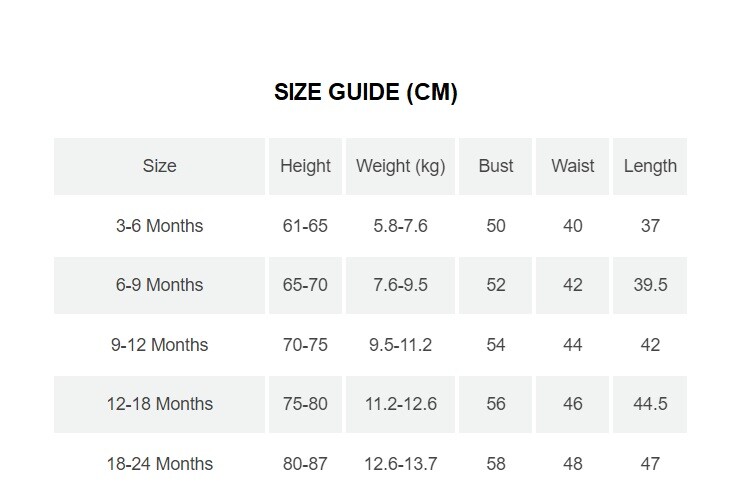Select the 12-18 Months size label
This screenshot has width=750, height=495.
160,404
